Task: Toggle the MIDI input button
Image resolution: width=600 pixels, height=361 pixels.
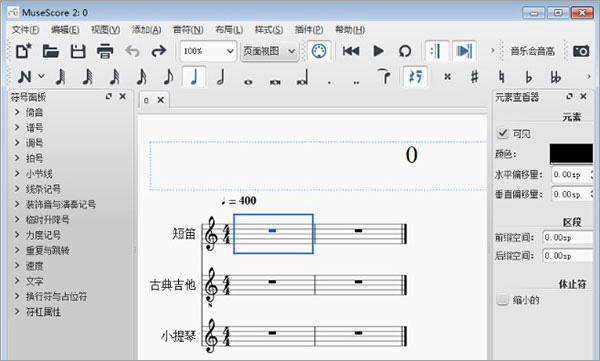Action: [319, 51]
